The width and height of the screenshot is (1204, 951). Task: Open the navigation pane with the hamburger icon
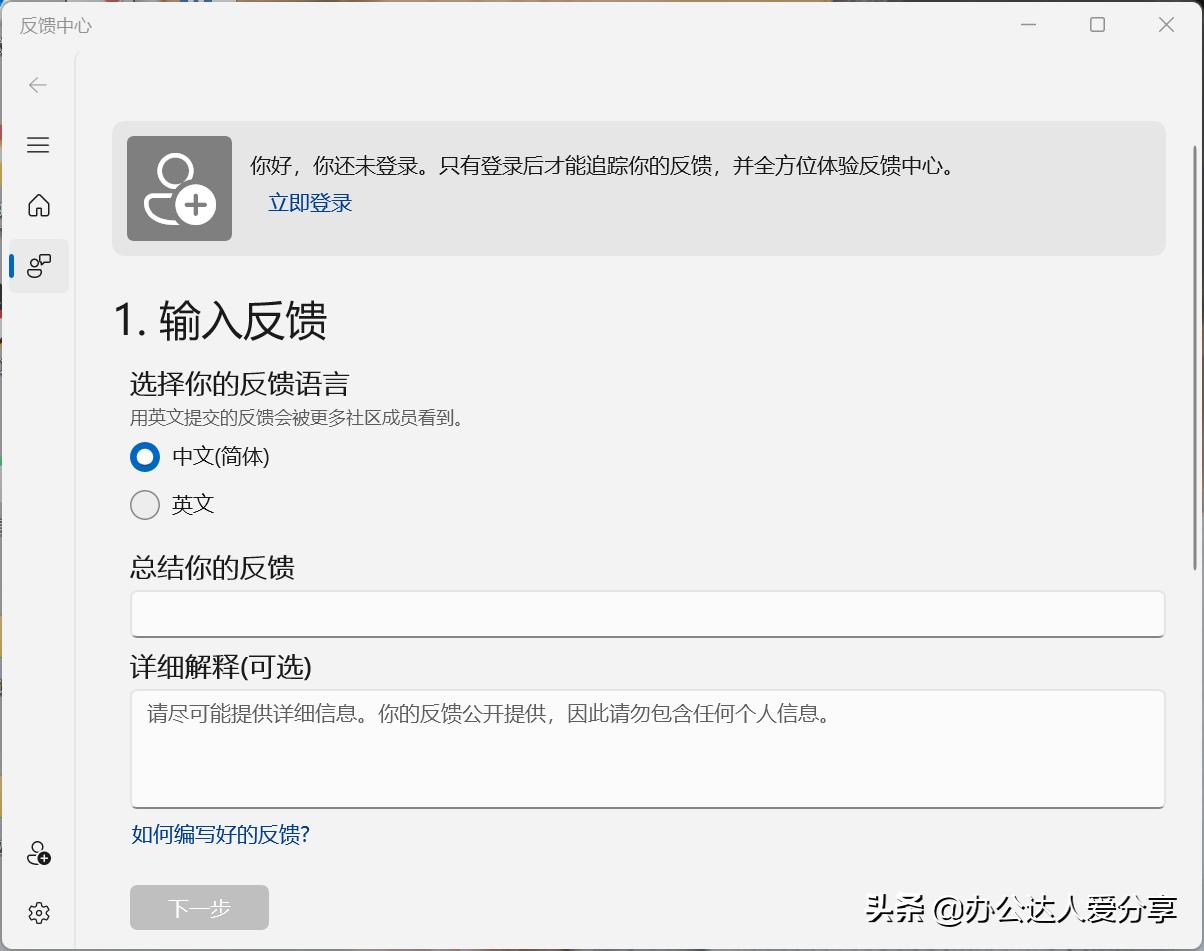(37, 145)
